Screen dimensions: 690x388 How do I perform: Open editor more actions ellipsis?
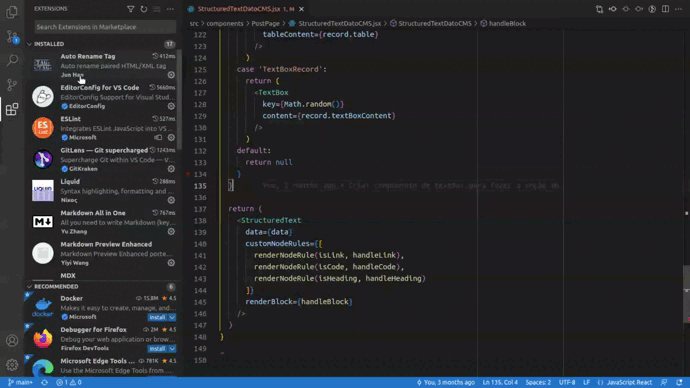click(x=679, y=9)
